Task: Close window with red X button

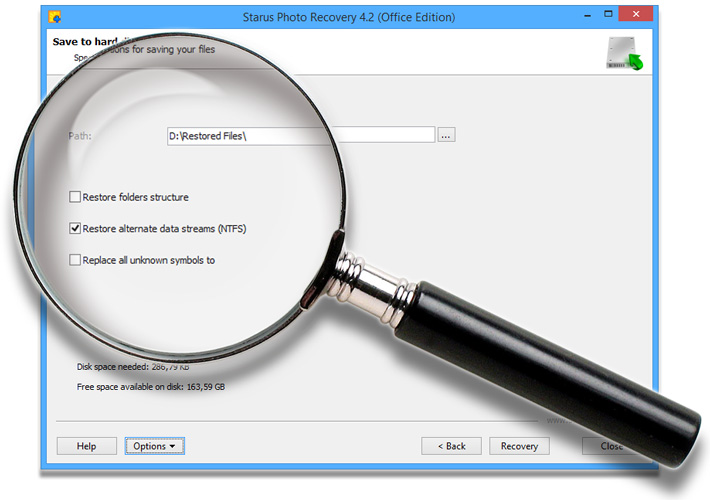Action: point(636,14)
